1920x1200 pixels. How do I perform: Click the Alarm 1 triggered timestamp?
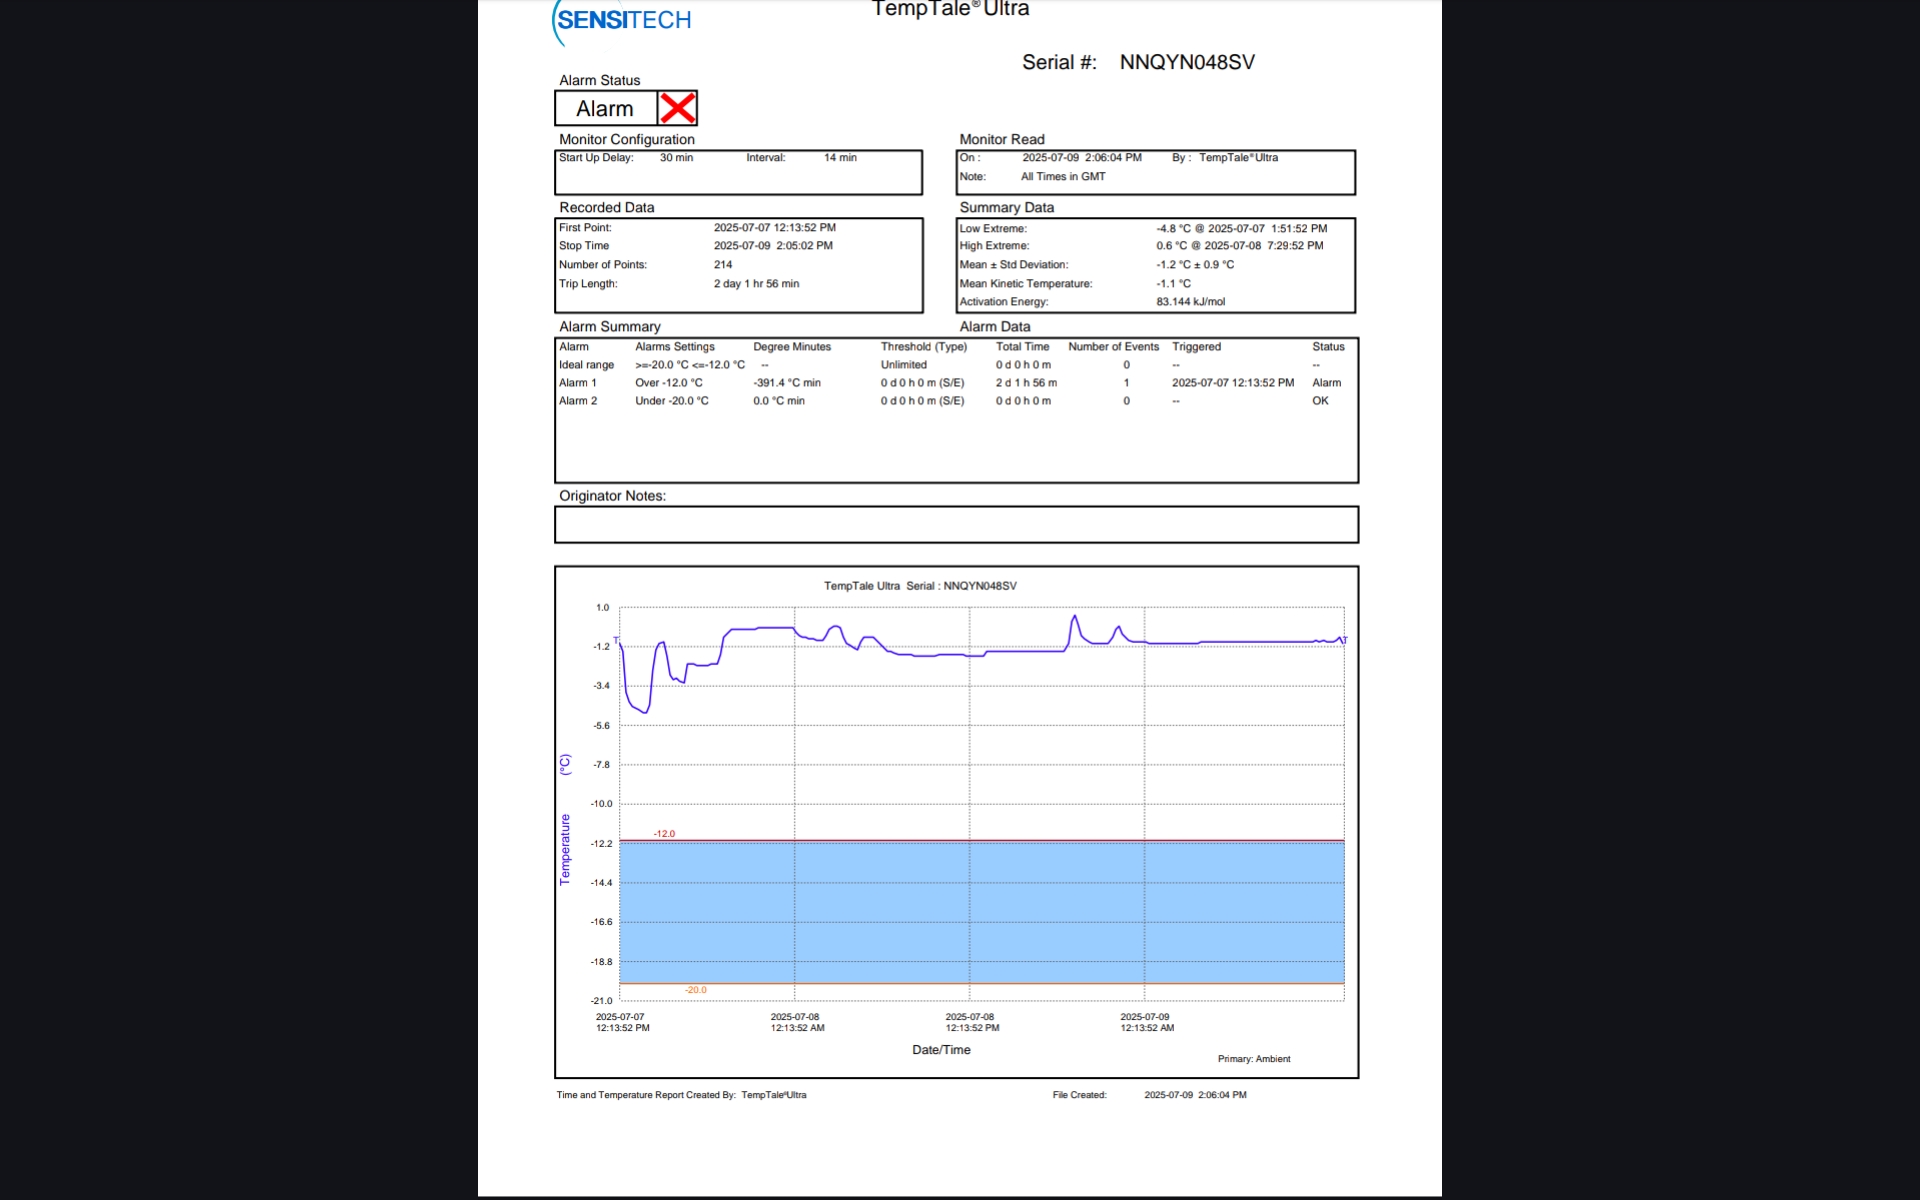pos(1232,383)
